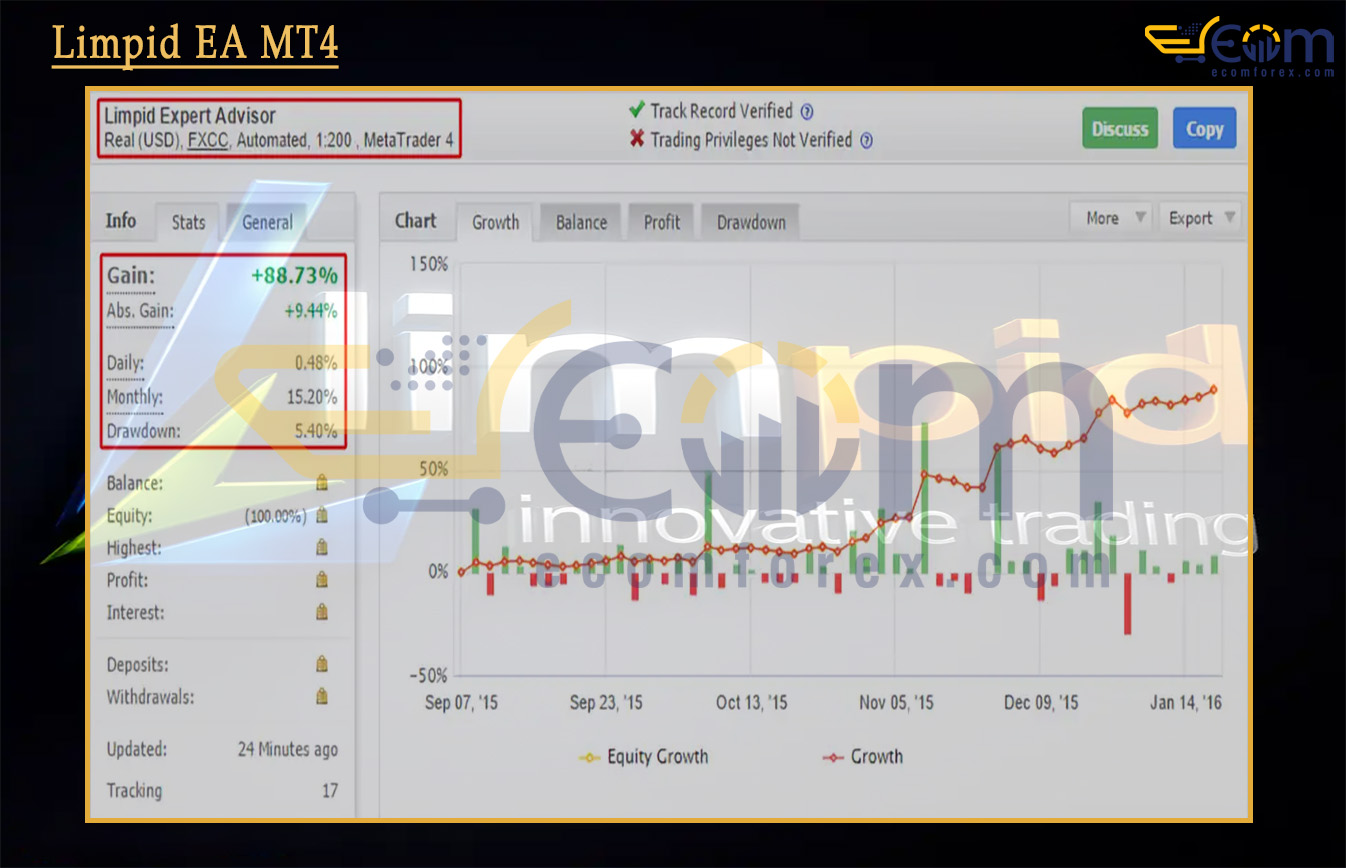Open the FXCC broker link
Screen dimensions: 1346x868
click(207, 141)
